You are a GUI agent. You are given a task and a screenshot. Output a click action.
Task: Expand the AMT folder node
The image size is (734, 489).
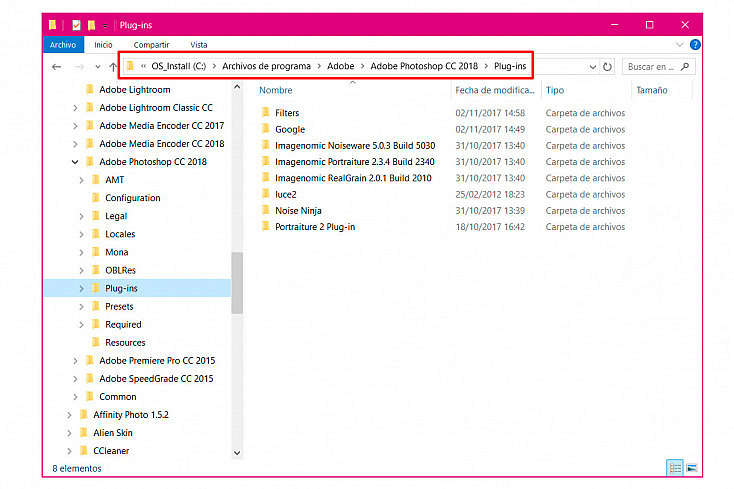click(81, 180)
